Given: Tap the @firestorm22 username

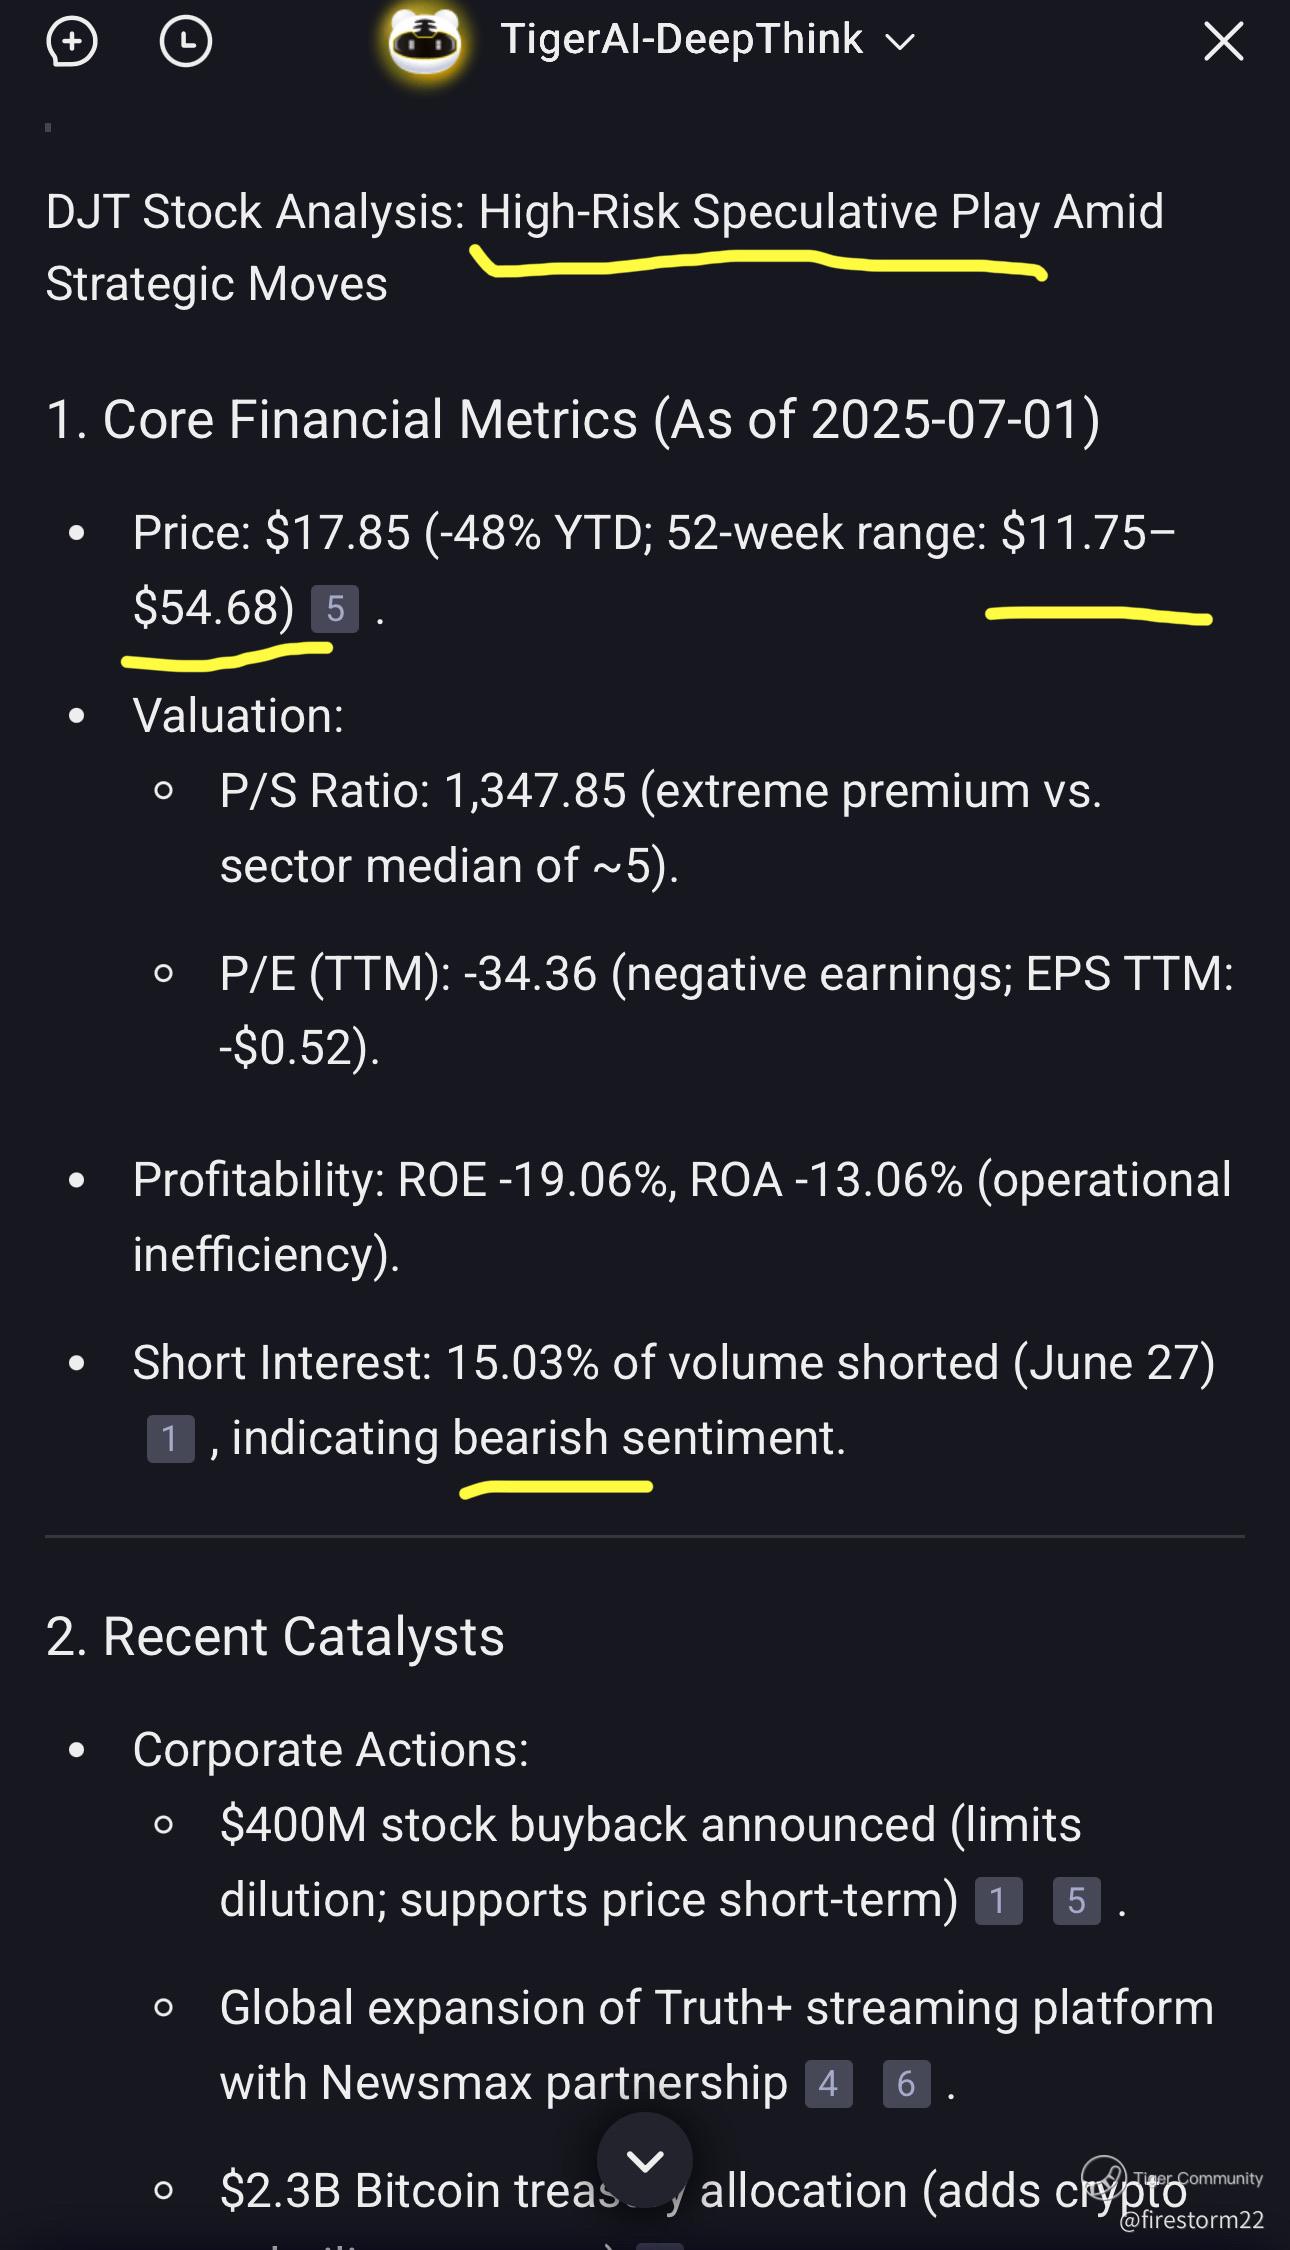Looking at the screenshot, I should [x=1192, y=2220].
